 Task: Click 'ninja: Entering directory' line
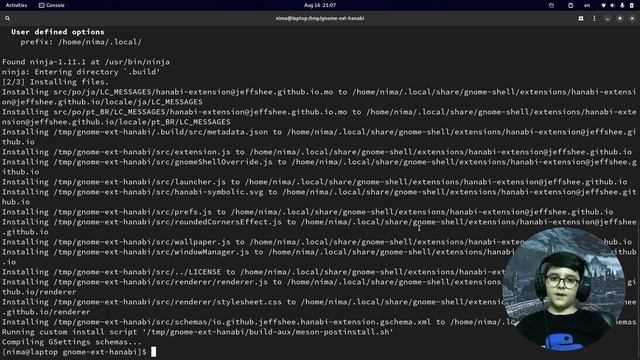click(81, 72)
